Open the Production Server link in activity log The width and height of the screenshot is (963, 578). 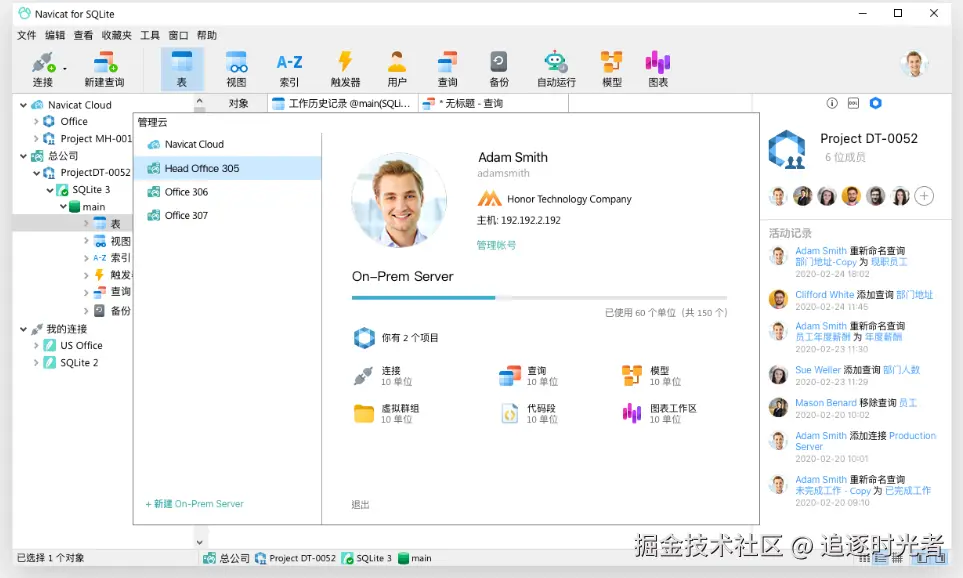[865, 441]
